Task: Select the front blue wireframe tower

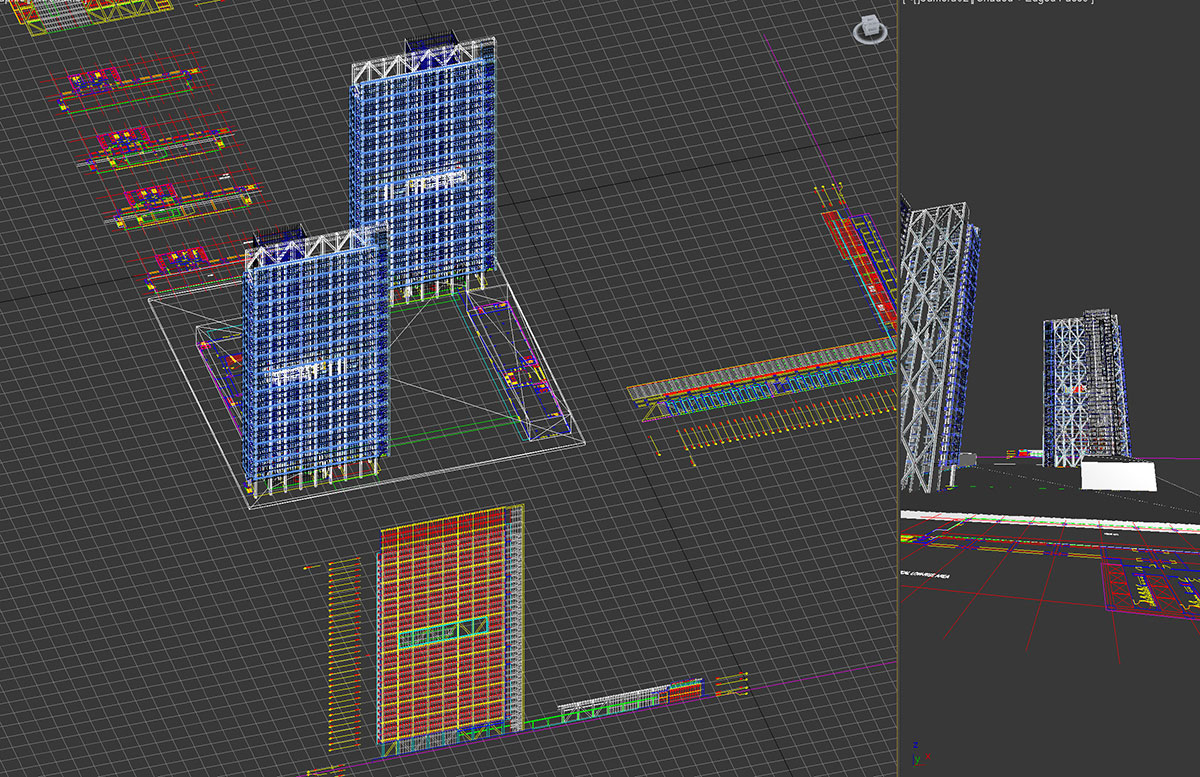Action: tap(316, 362)
